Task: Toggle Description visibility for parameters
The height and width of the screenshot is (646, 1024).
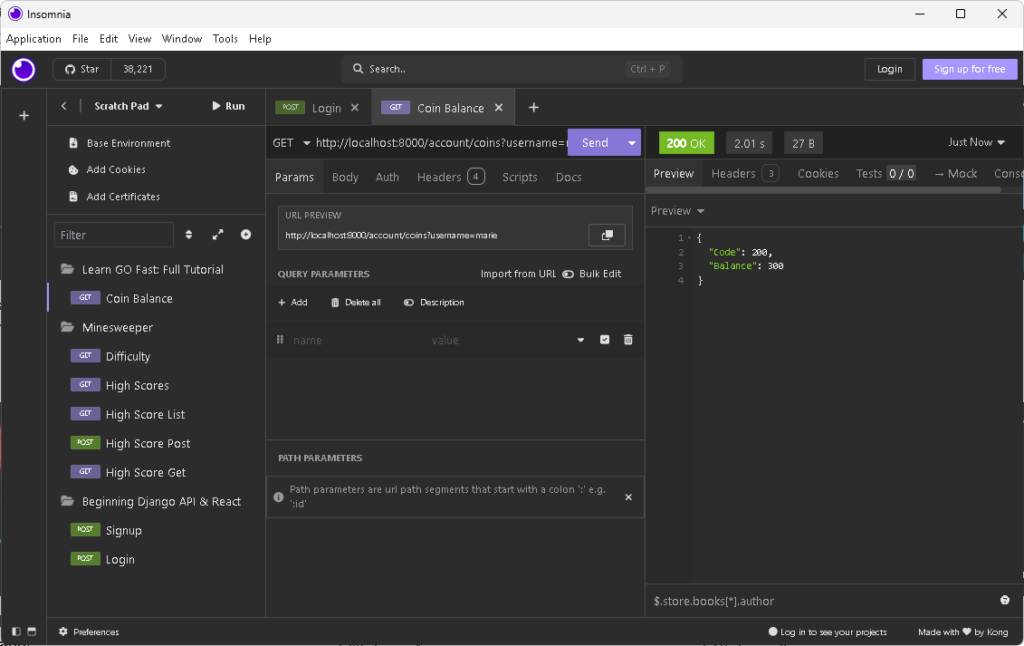Action: pyautogui.click(x=432, y=302)
